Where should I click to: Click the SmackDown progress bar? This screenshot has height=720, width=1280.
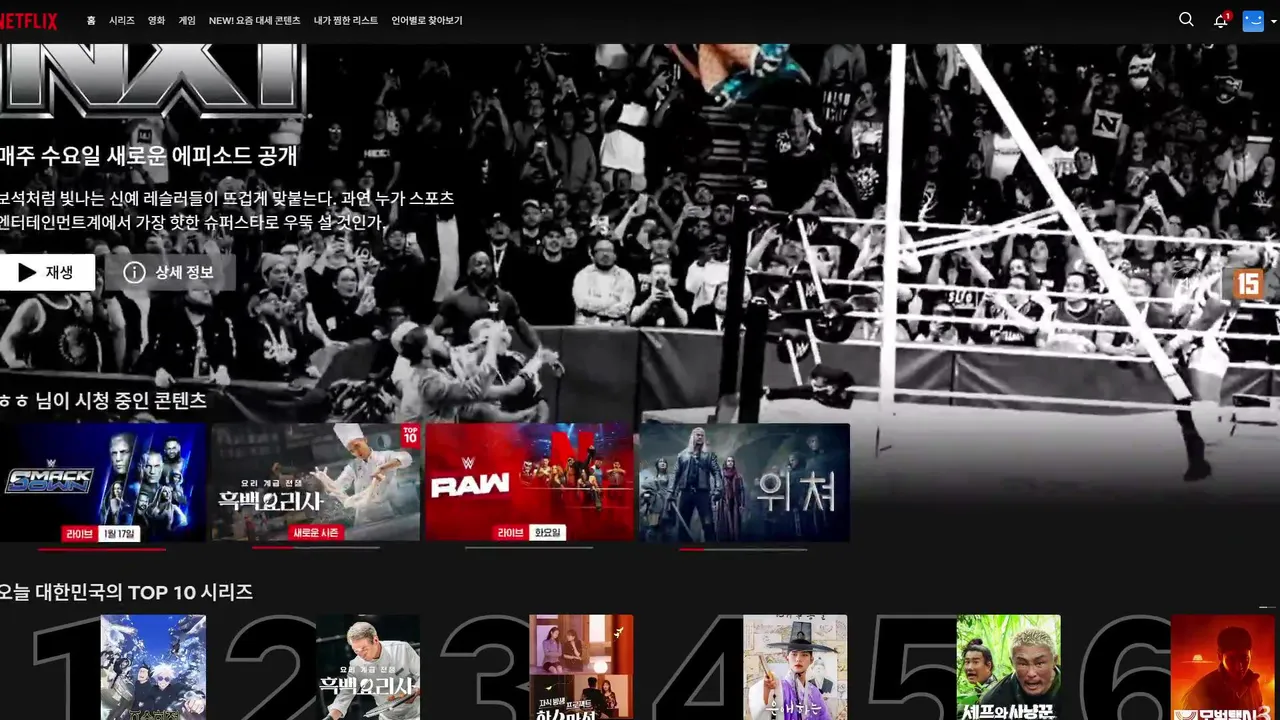click(102, 549)
